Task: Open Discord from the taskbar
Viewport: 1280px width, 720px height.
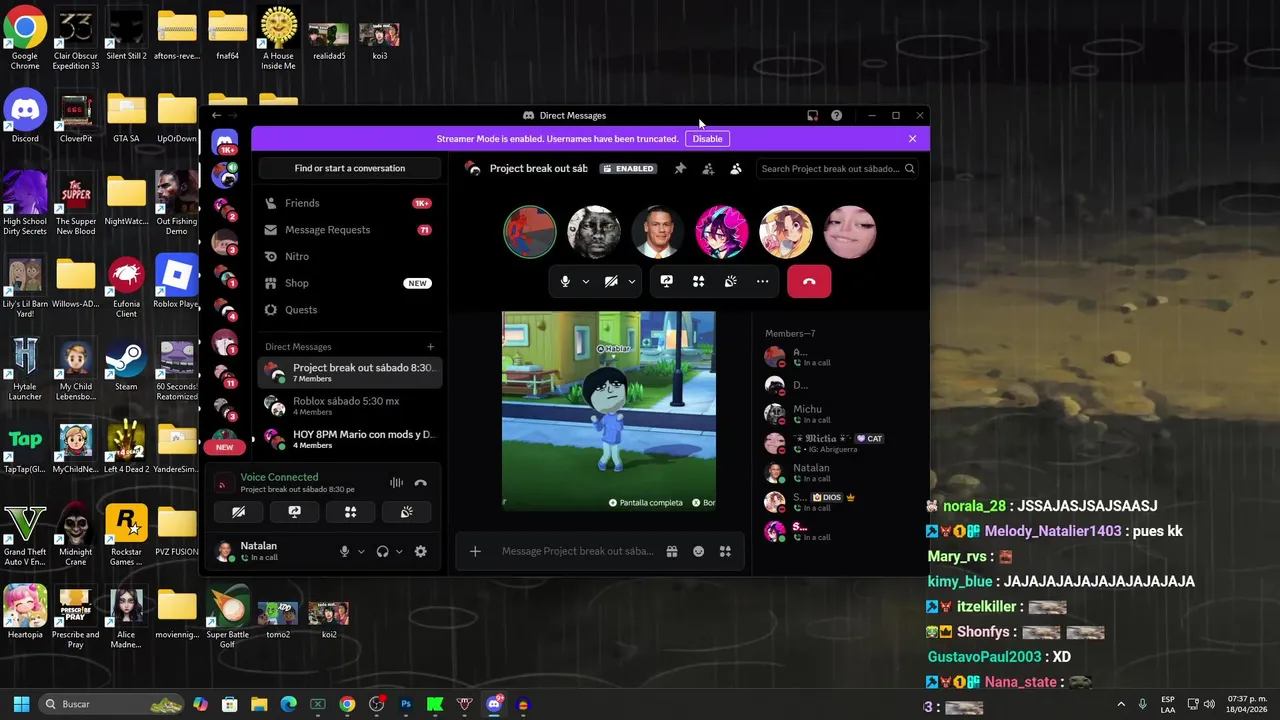Action: 494,704
